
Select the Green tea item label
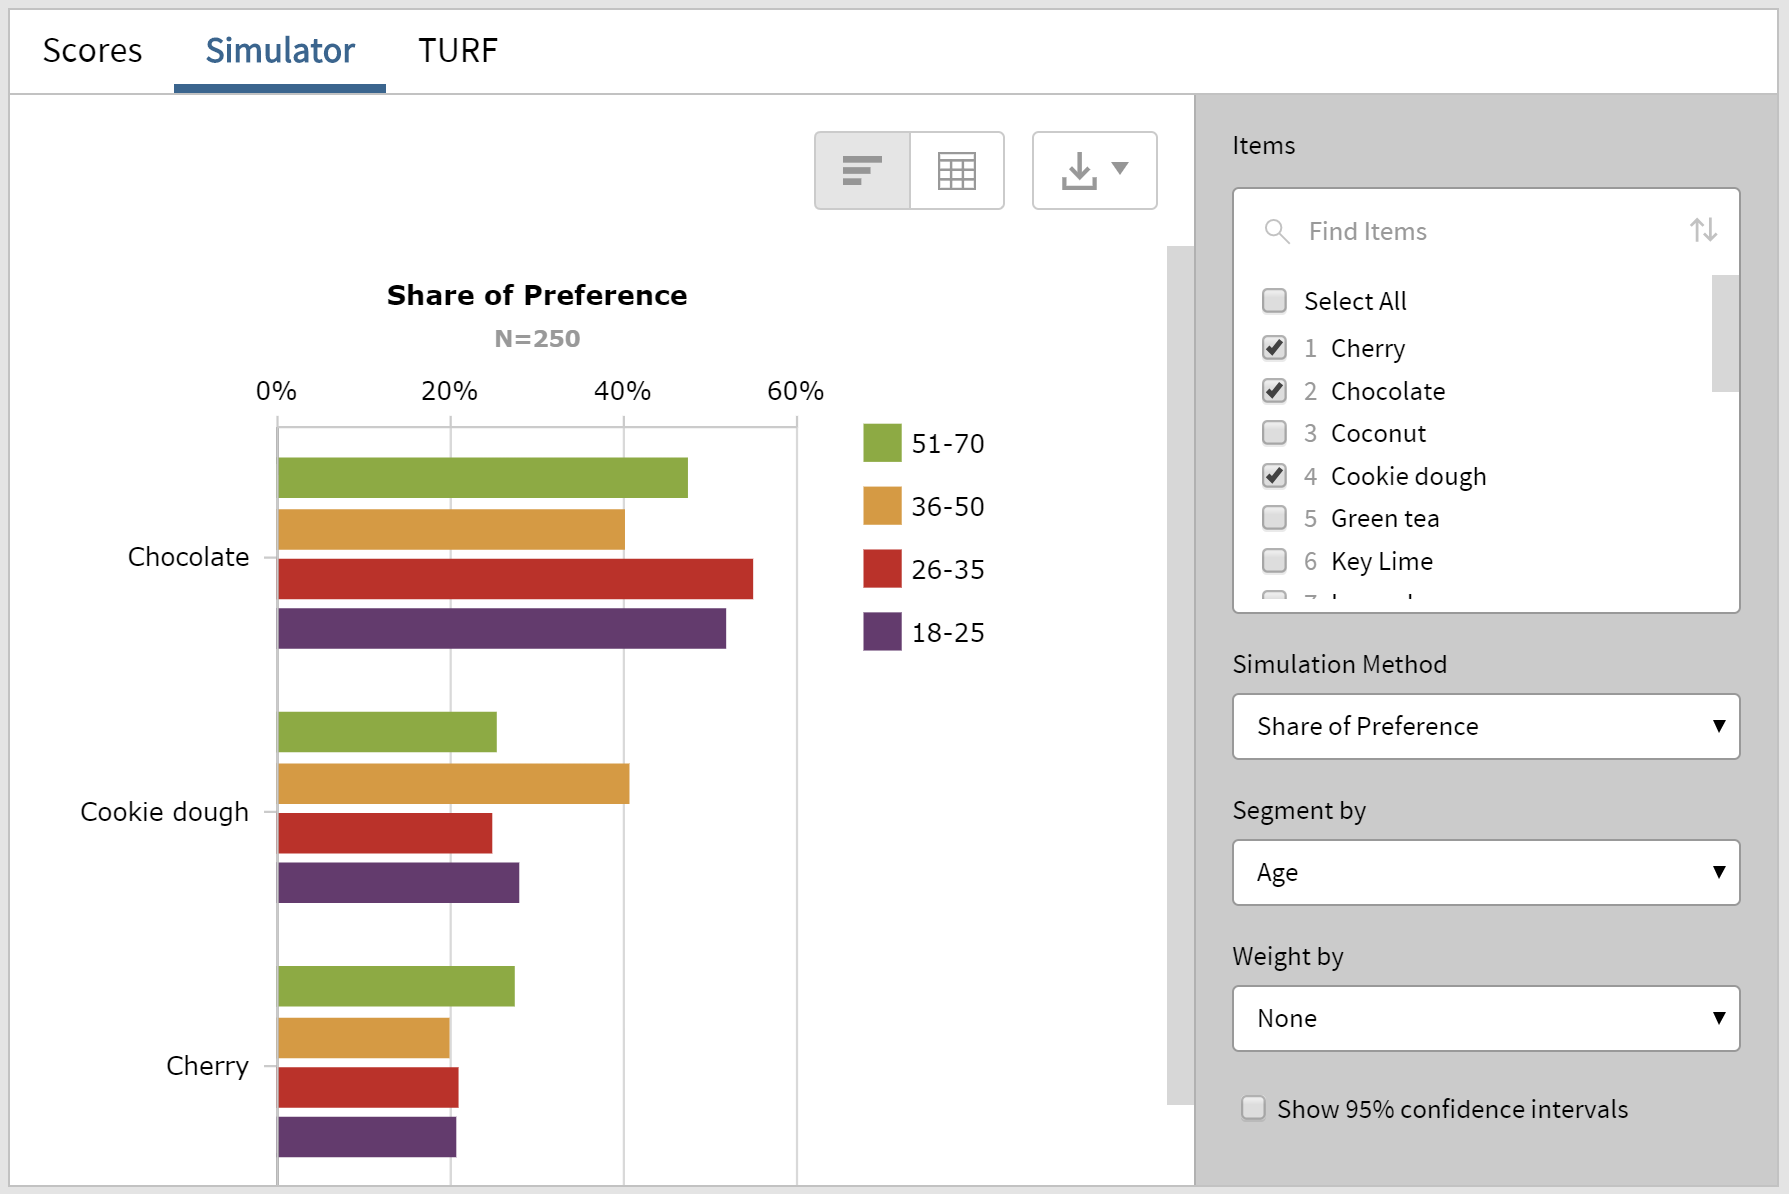click(x=1385, y=518)
